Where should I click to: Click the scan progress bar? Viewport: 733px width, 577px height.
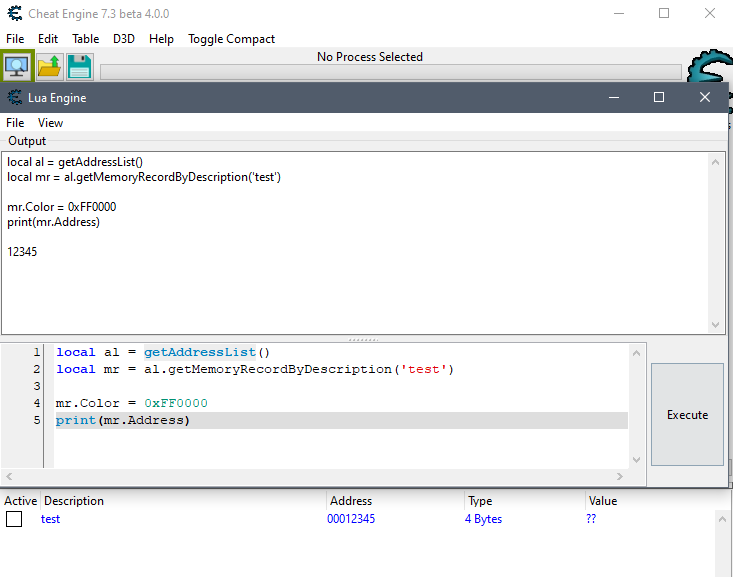[x=391, y=72]
